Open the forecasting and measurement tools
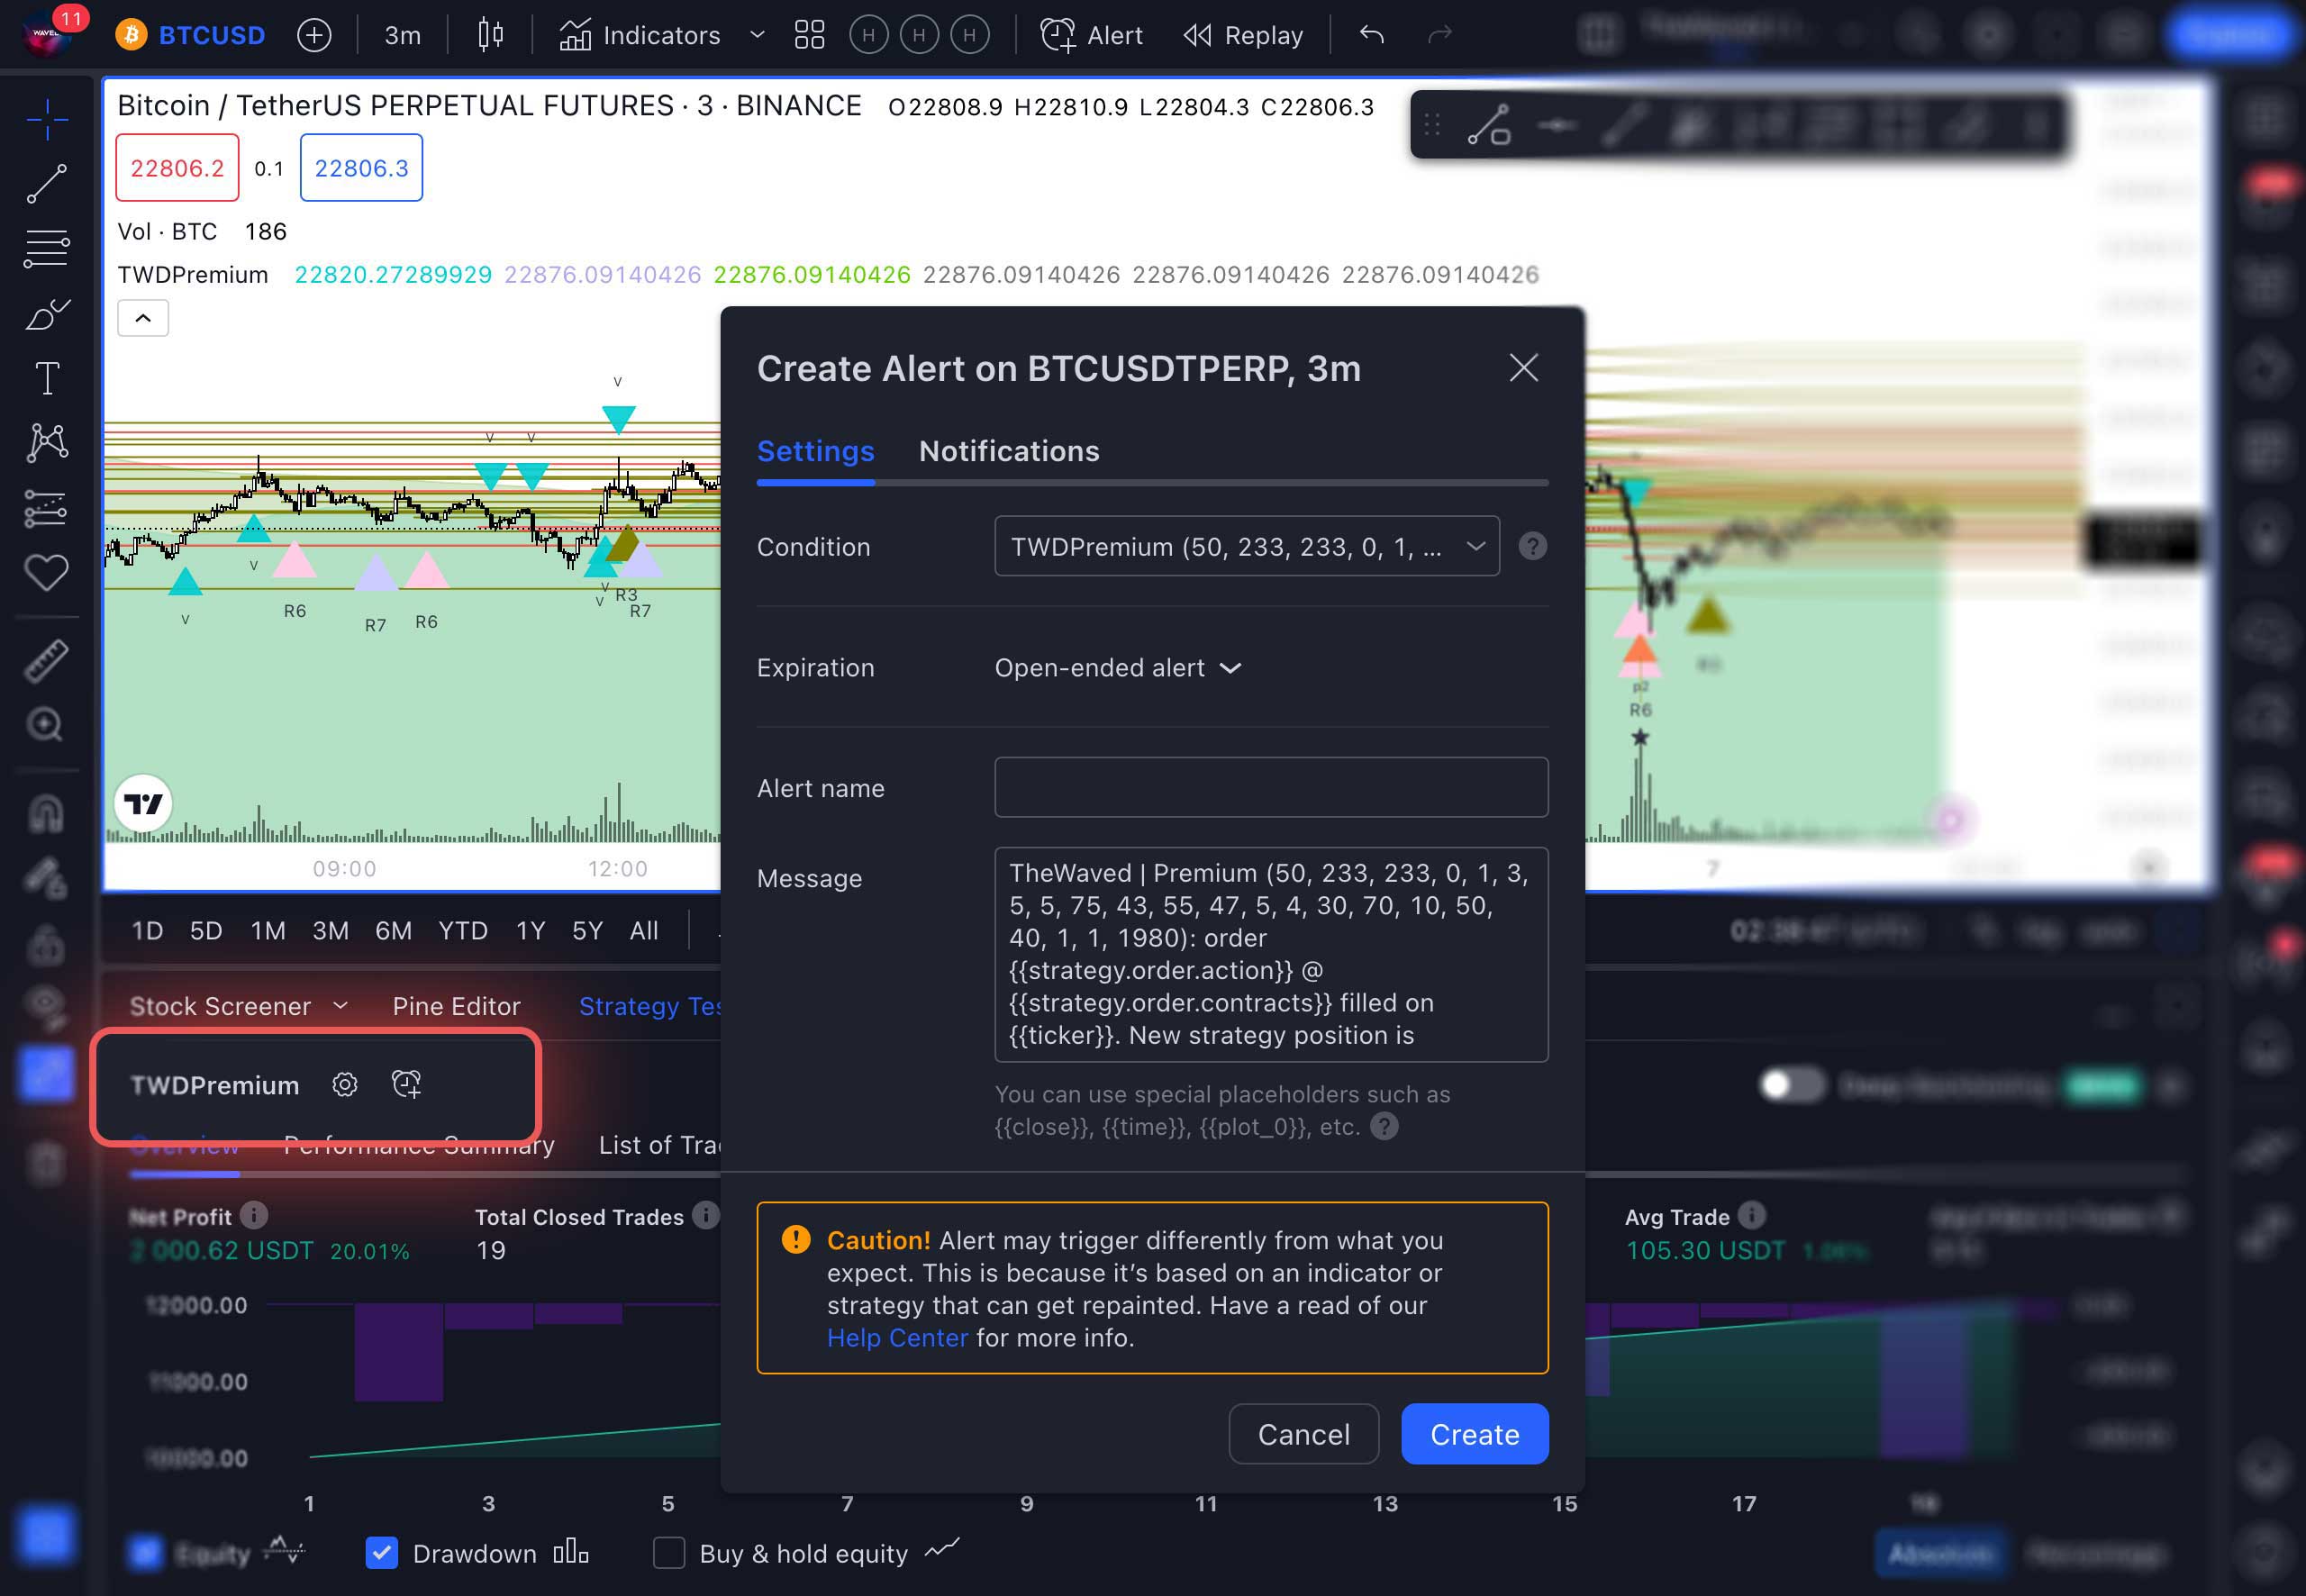Screen dimensions: 2306x1596 pos(47,508)
